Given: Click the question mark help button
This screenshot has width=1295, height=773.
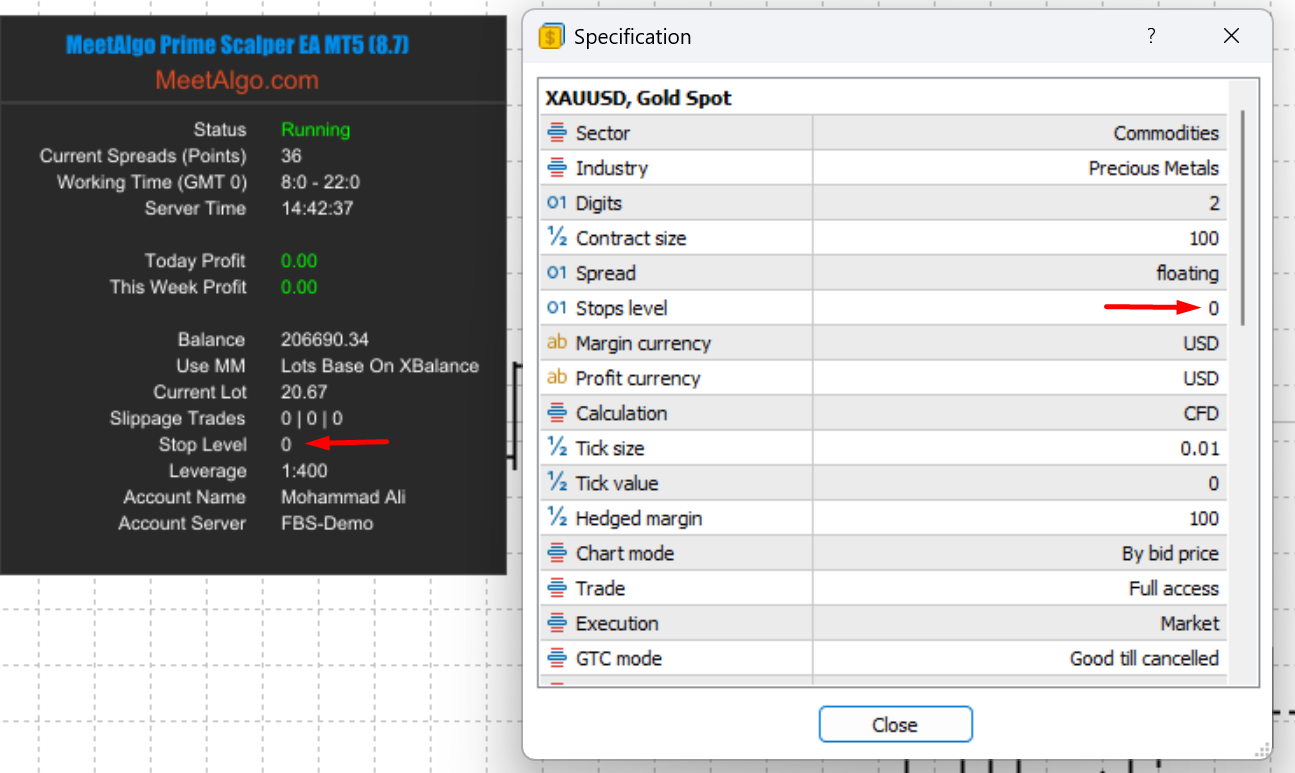Looking at the screenshot, I should (x=1151, y=37).
